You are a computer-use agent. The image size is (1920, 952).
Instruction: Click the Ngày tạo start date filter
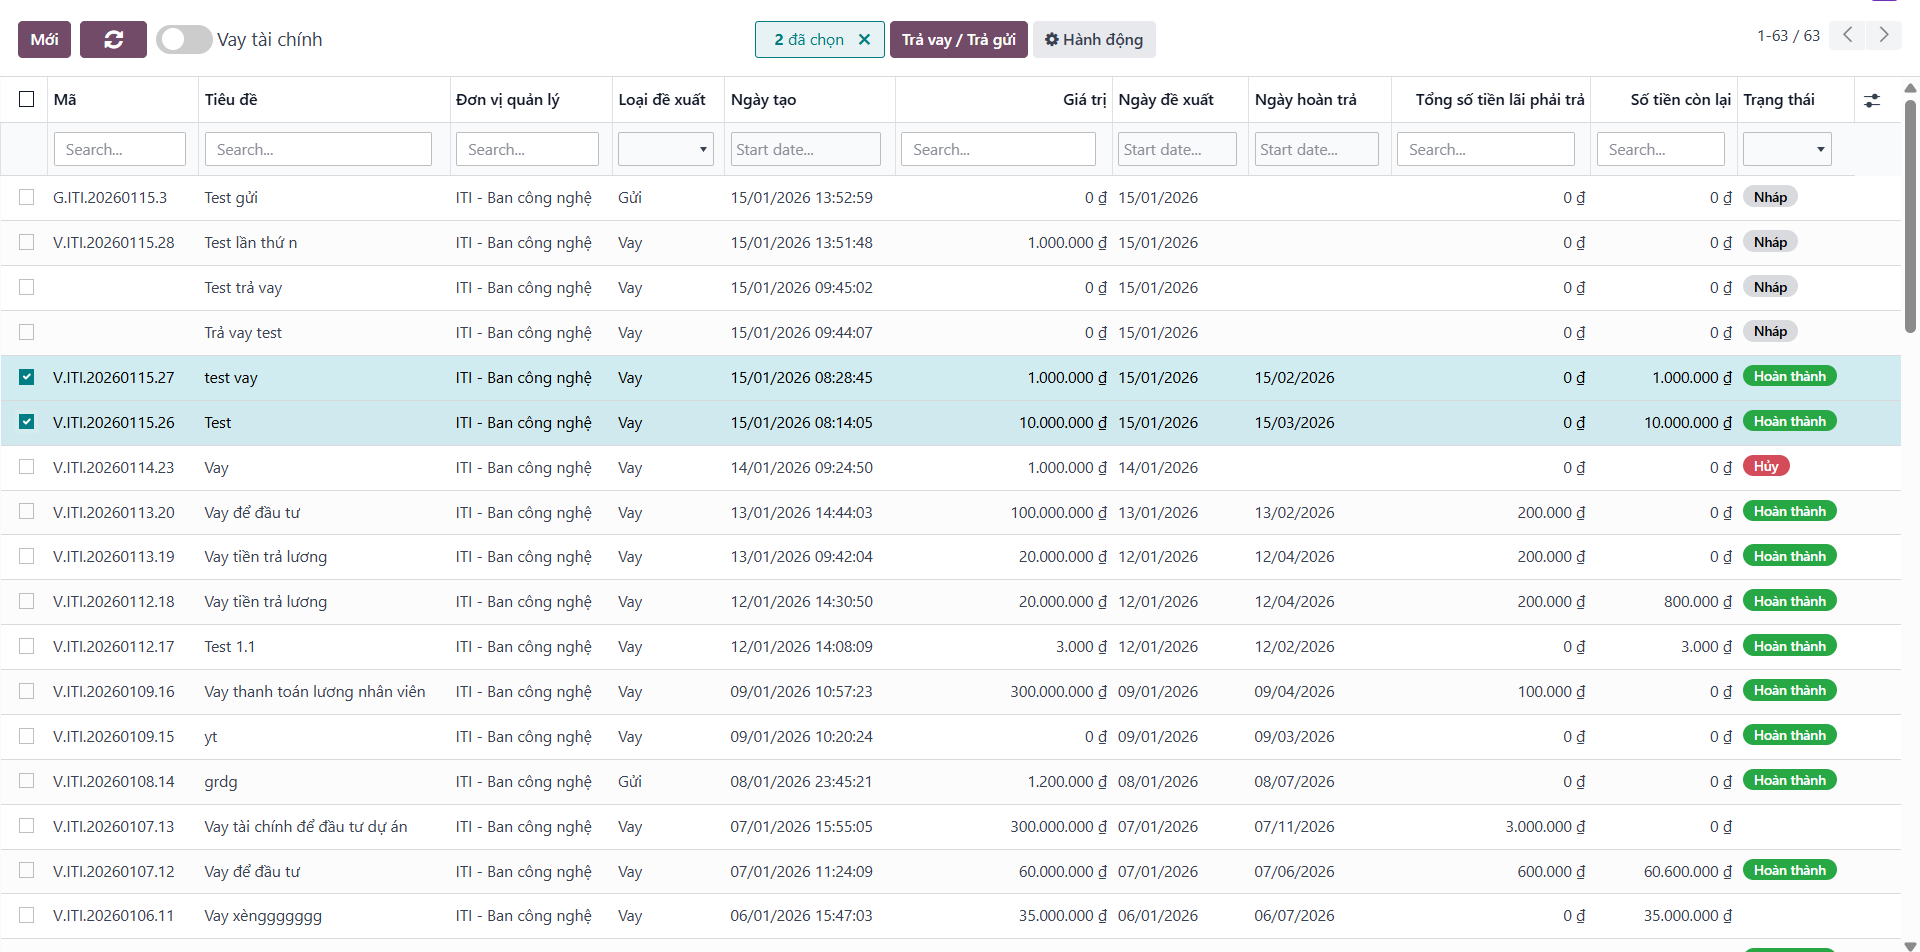point(806,149)
